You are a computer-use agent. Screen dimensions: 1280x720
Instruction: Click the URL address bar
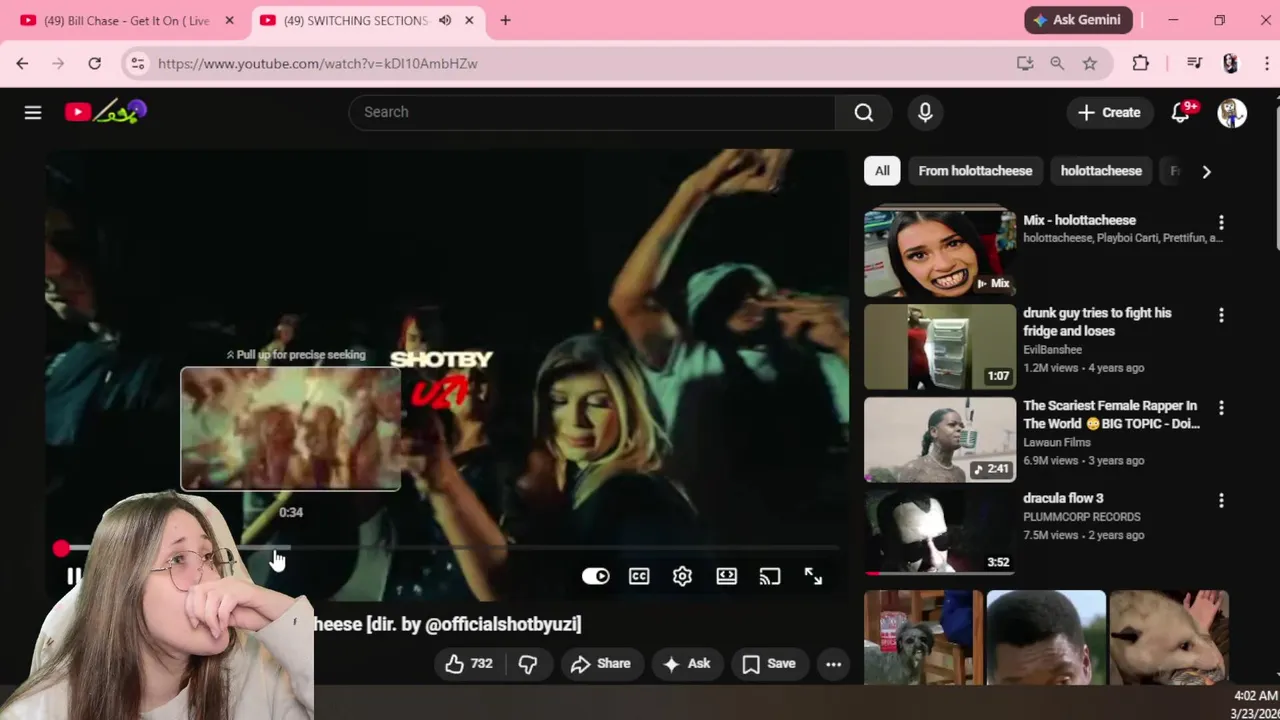pyautogui.click(x=580, y=63)
